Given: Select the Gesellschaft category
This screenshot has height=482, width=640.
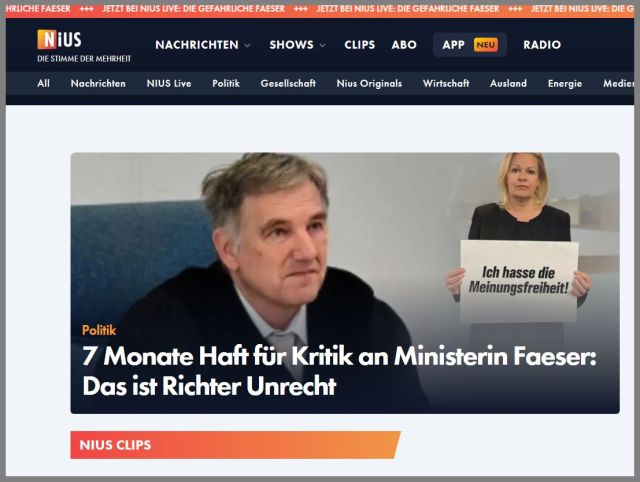Looking at the screenshot, I should click(x=288, y=83).
